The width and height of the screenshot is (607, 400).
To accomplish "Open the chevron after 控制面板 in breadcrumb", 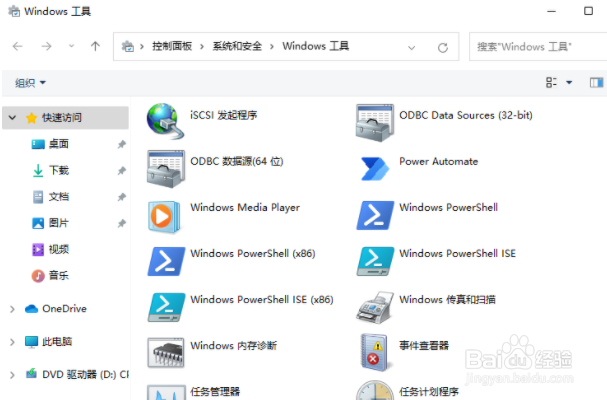I will (x=202, y=47).
